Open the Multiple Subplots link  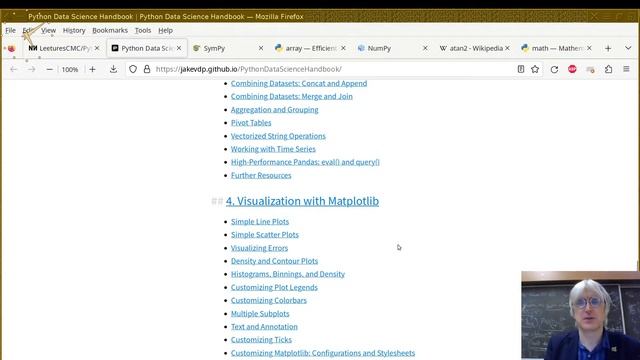260,313
